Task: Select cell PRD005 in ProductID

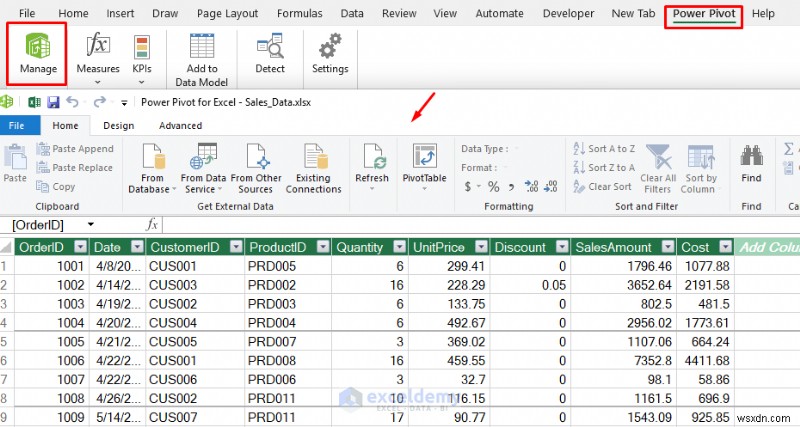Action: click(288, 266)
